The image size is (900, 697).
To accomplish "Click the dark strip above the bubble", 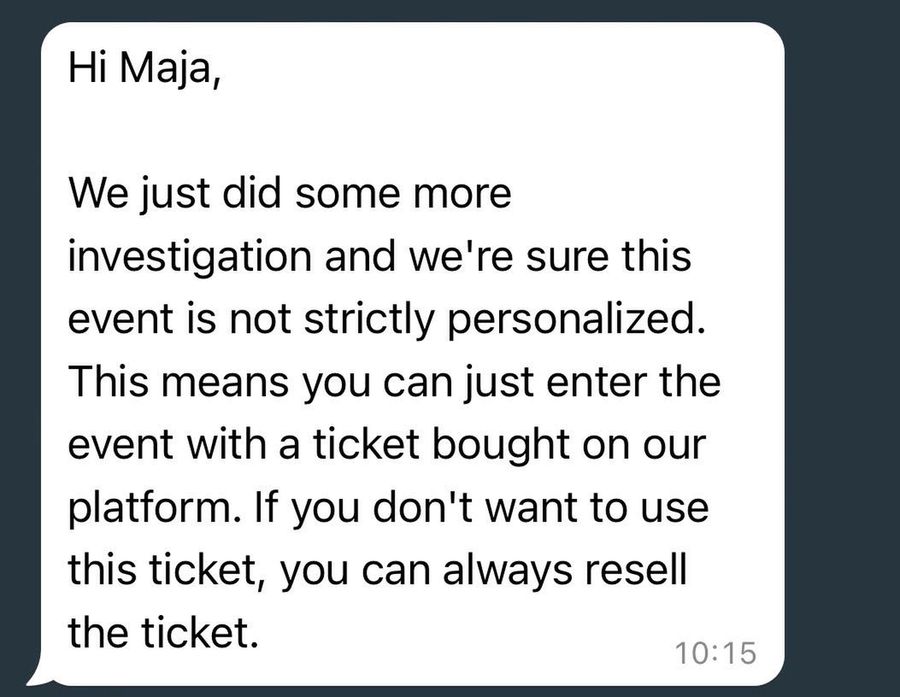I will tap(450, 10).
